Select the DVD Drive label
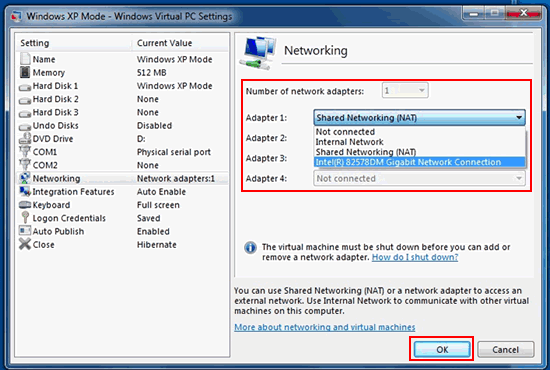 coord(53,139)
